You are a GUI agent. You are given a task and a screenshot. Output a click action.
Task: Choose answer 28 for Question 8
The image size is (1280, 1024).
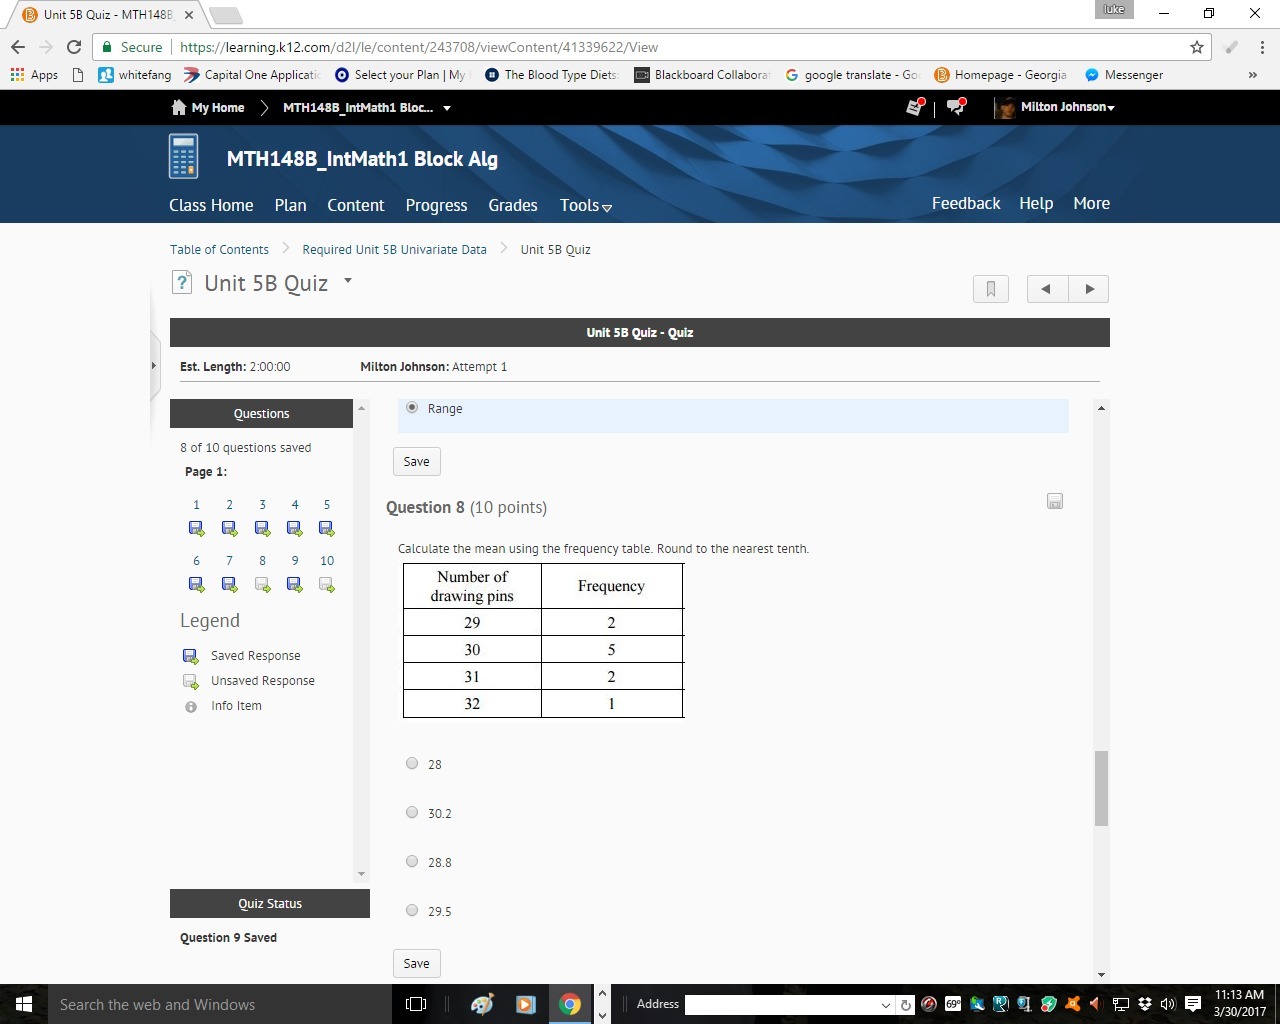(412, 763)
